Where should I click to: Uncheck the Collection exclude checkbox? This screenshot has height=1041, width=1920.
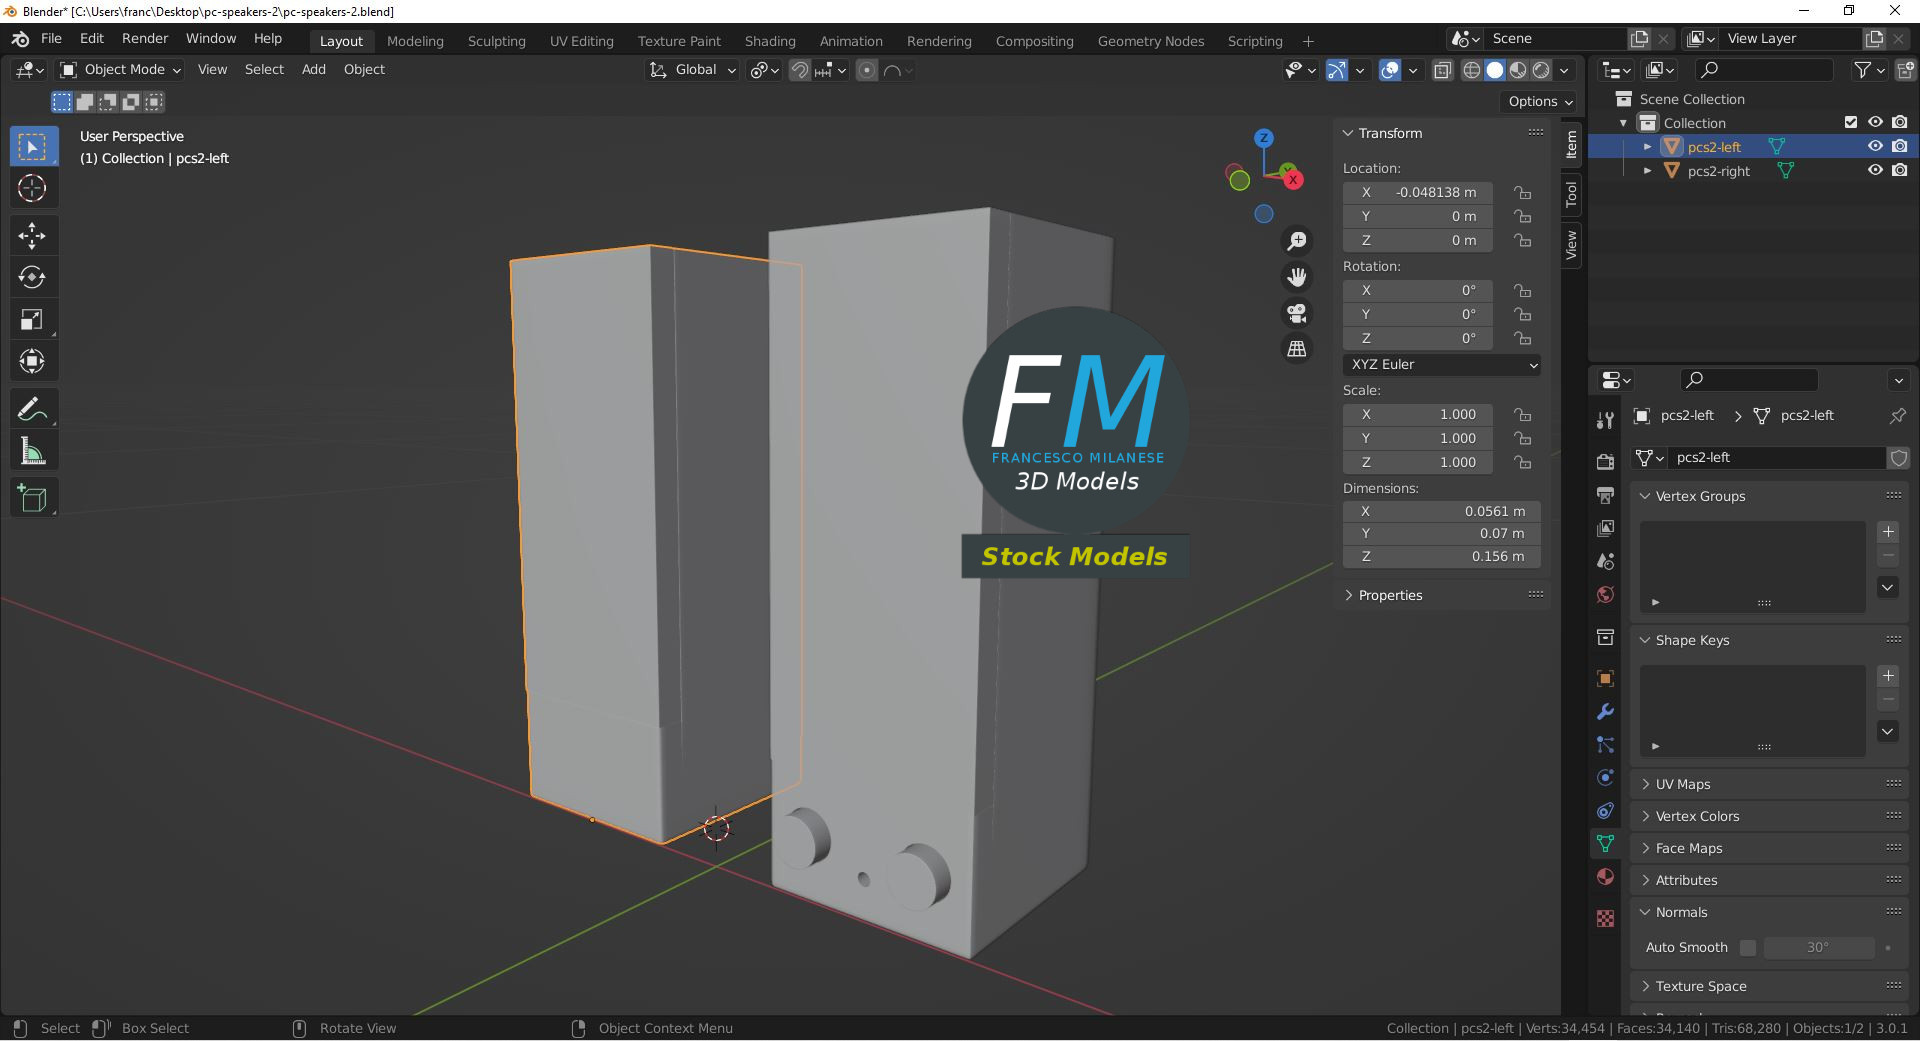1851,122
